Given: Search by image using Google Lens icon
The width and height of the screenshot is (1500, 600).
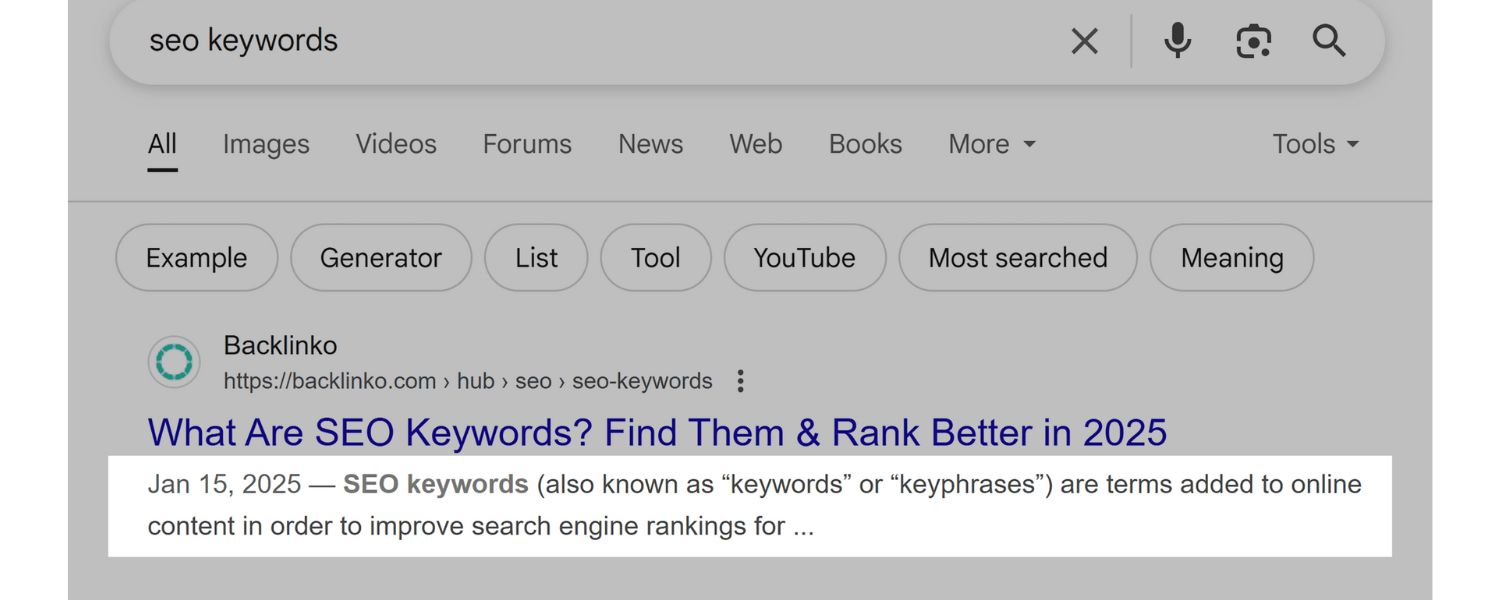Looking at the screenshot, I should (x=1254, y=41).
